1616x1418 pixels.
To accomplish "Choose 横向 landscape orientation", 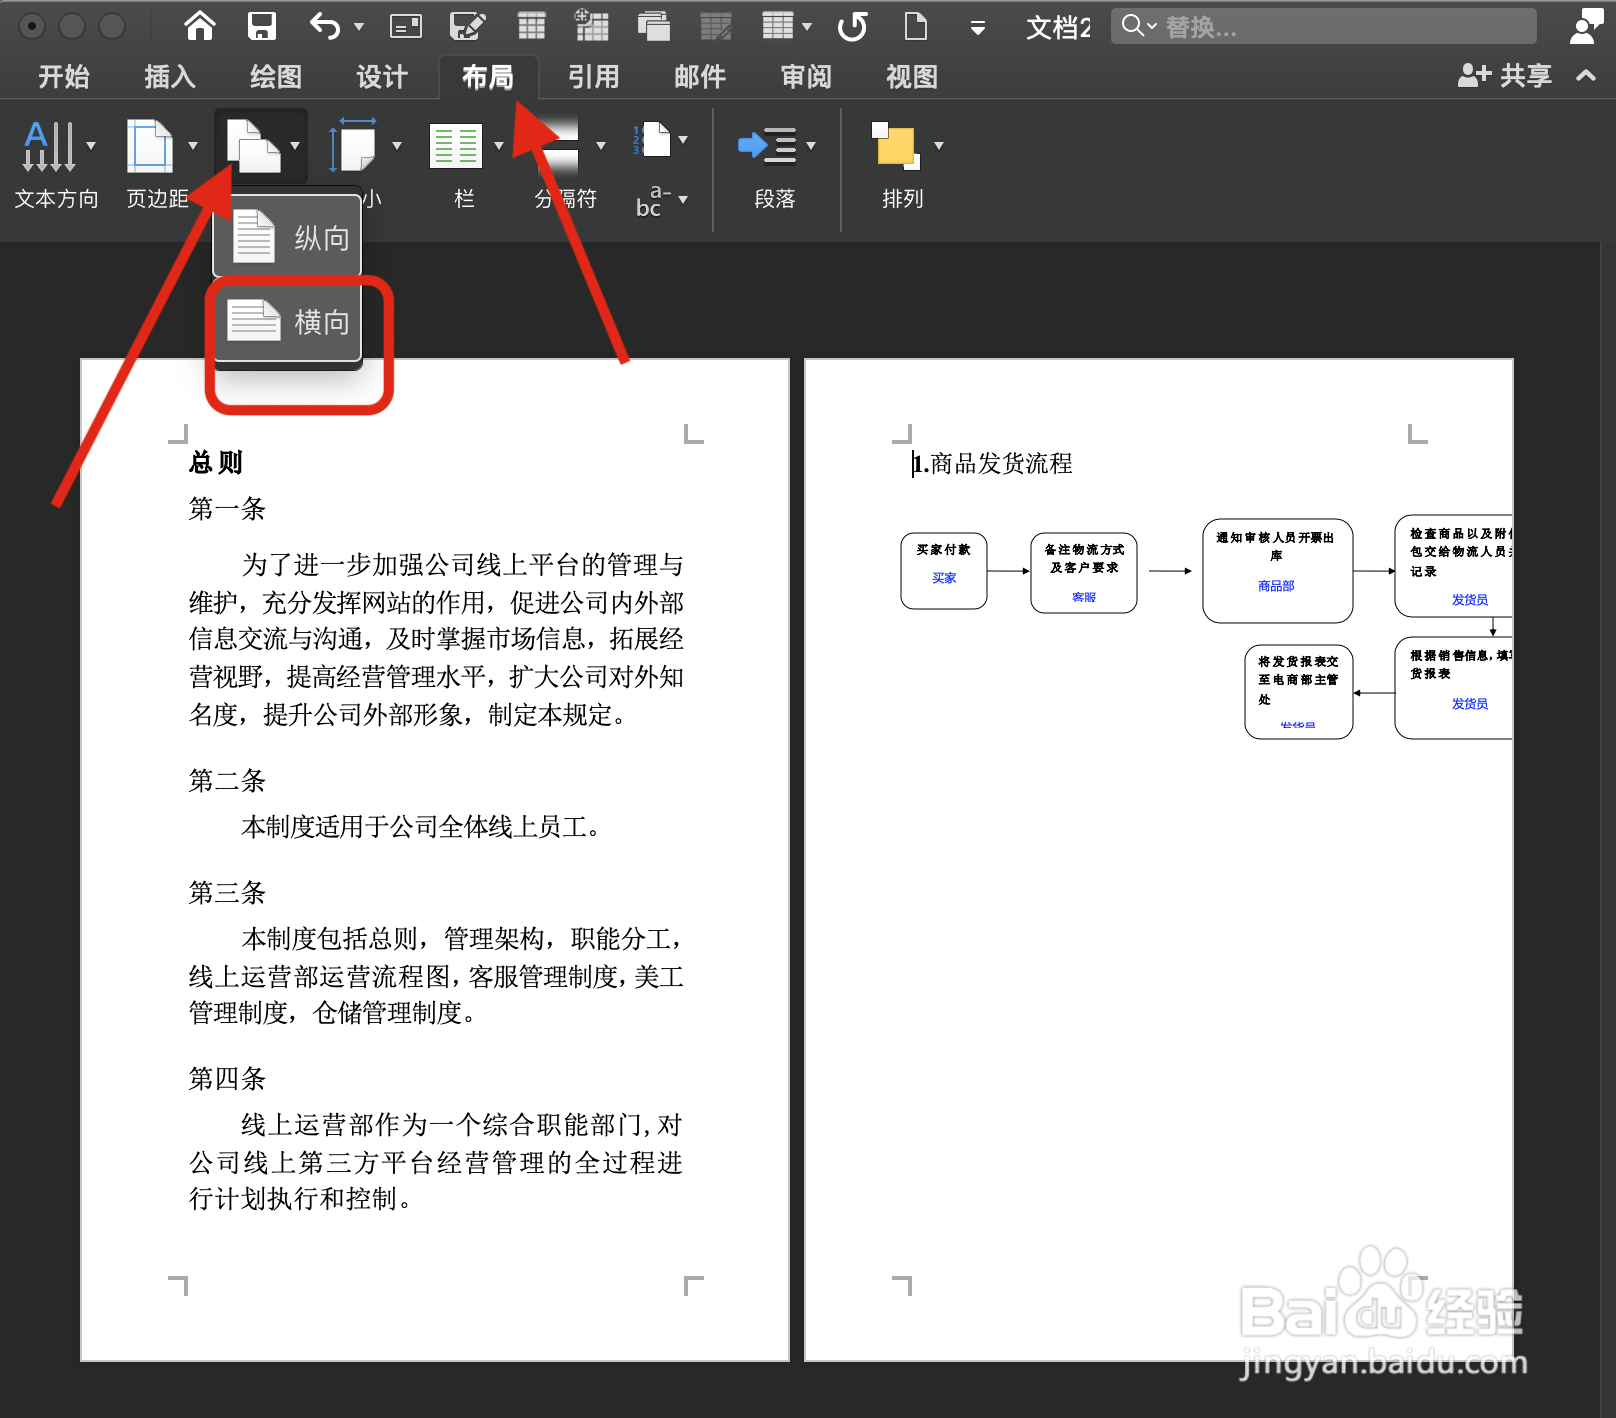I will pos(288,321).
